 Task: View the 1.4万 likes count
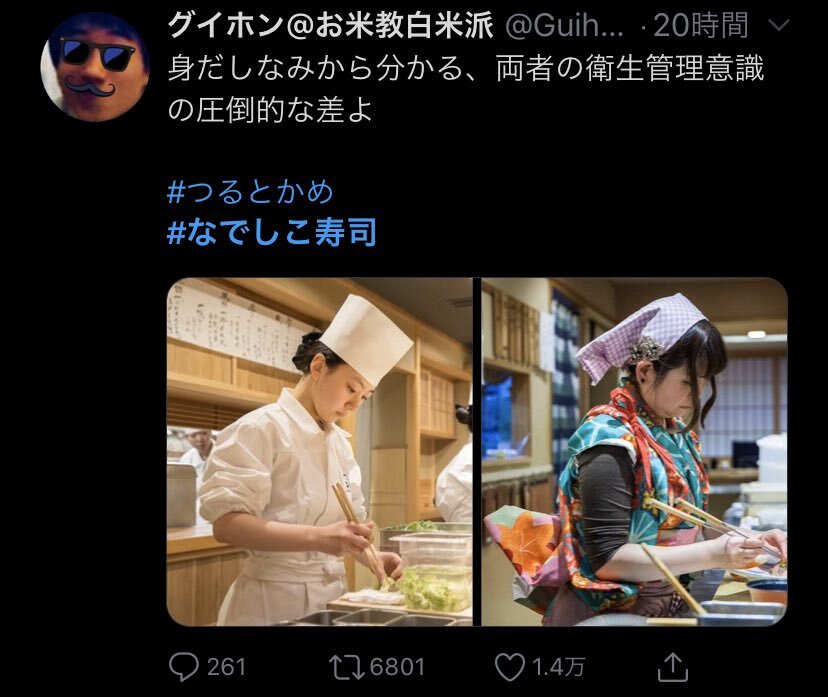(558, 667)
